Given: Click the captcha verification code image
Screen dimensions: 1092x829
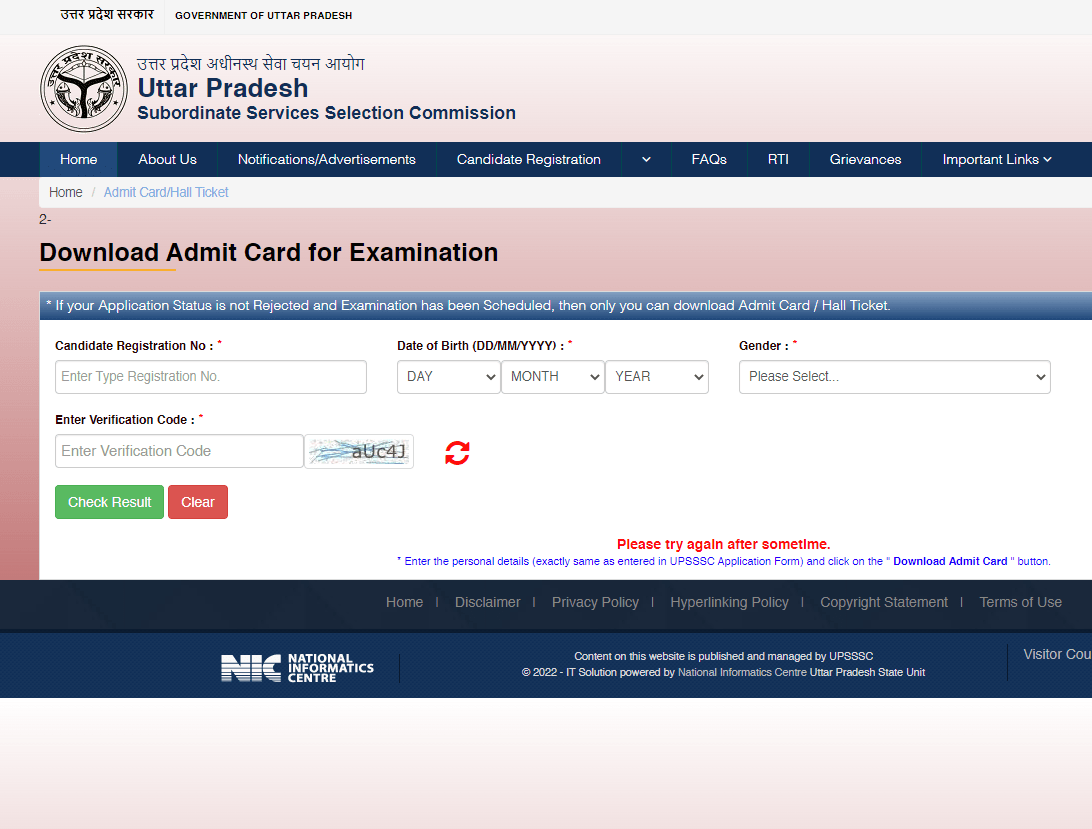Looking at the screenshot, I should pos(359,452).
